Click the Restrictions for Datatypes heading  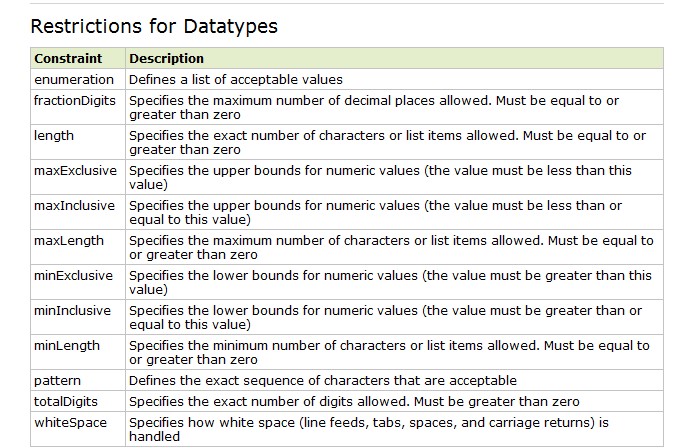point(154,26)
